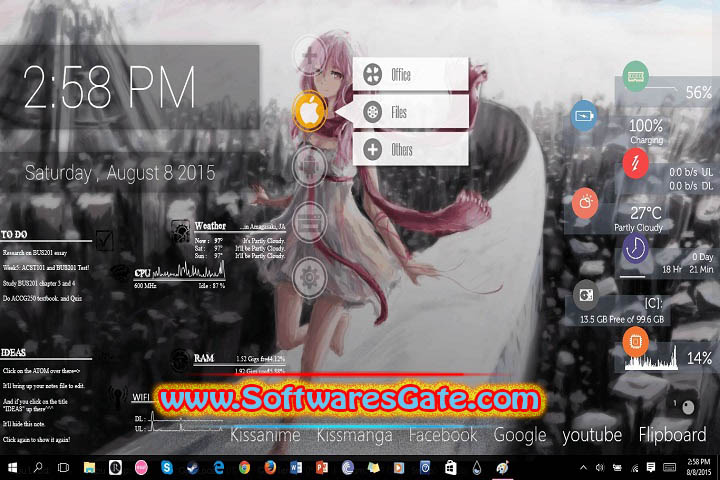The width and height of the screenshot is (720, 480).
Task: Open the Facebook link
Action: click(x=443, y=435)
